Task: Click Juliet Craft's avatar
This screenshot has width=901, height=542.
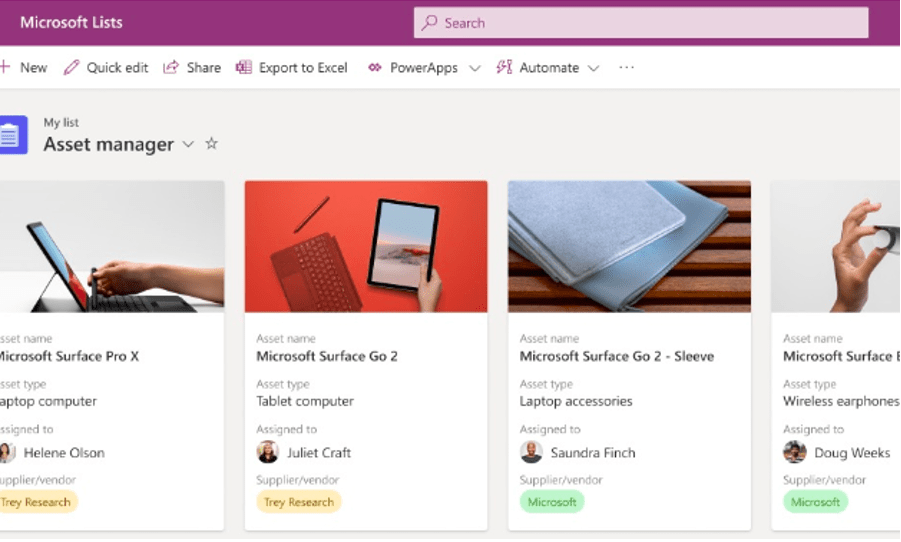Action: [267, 452]
